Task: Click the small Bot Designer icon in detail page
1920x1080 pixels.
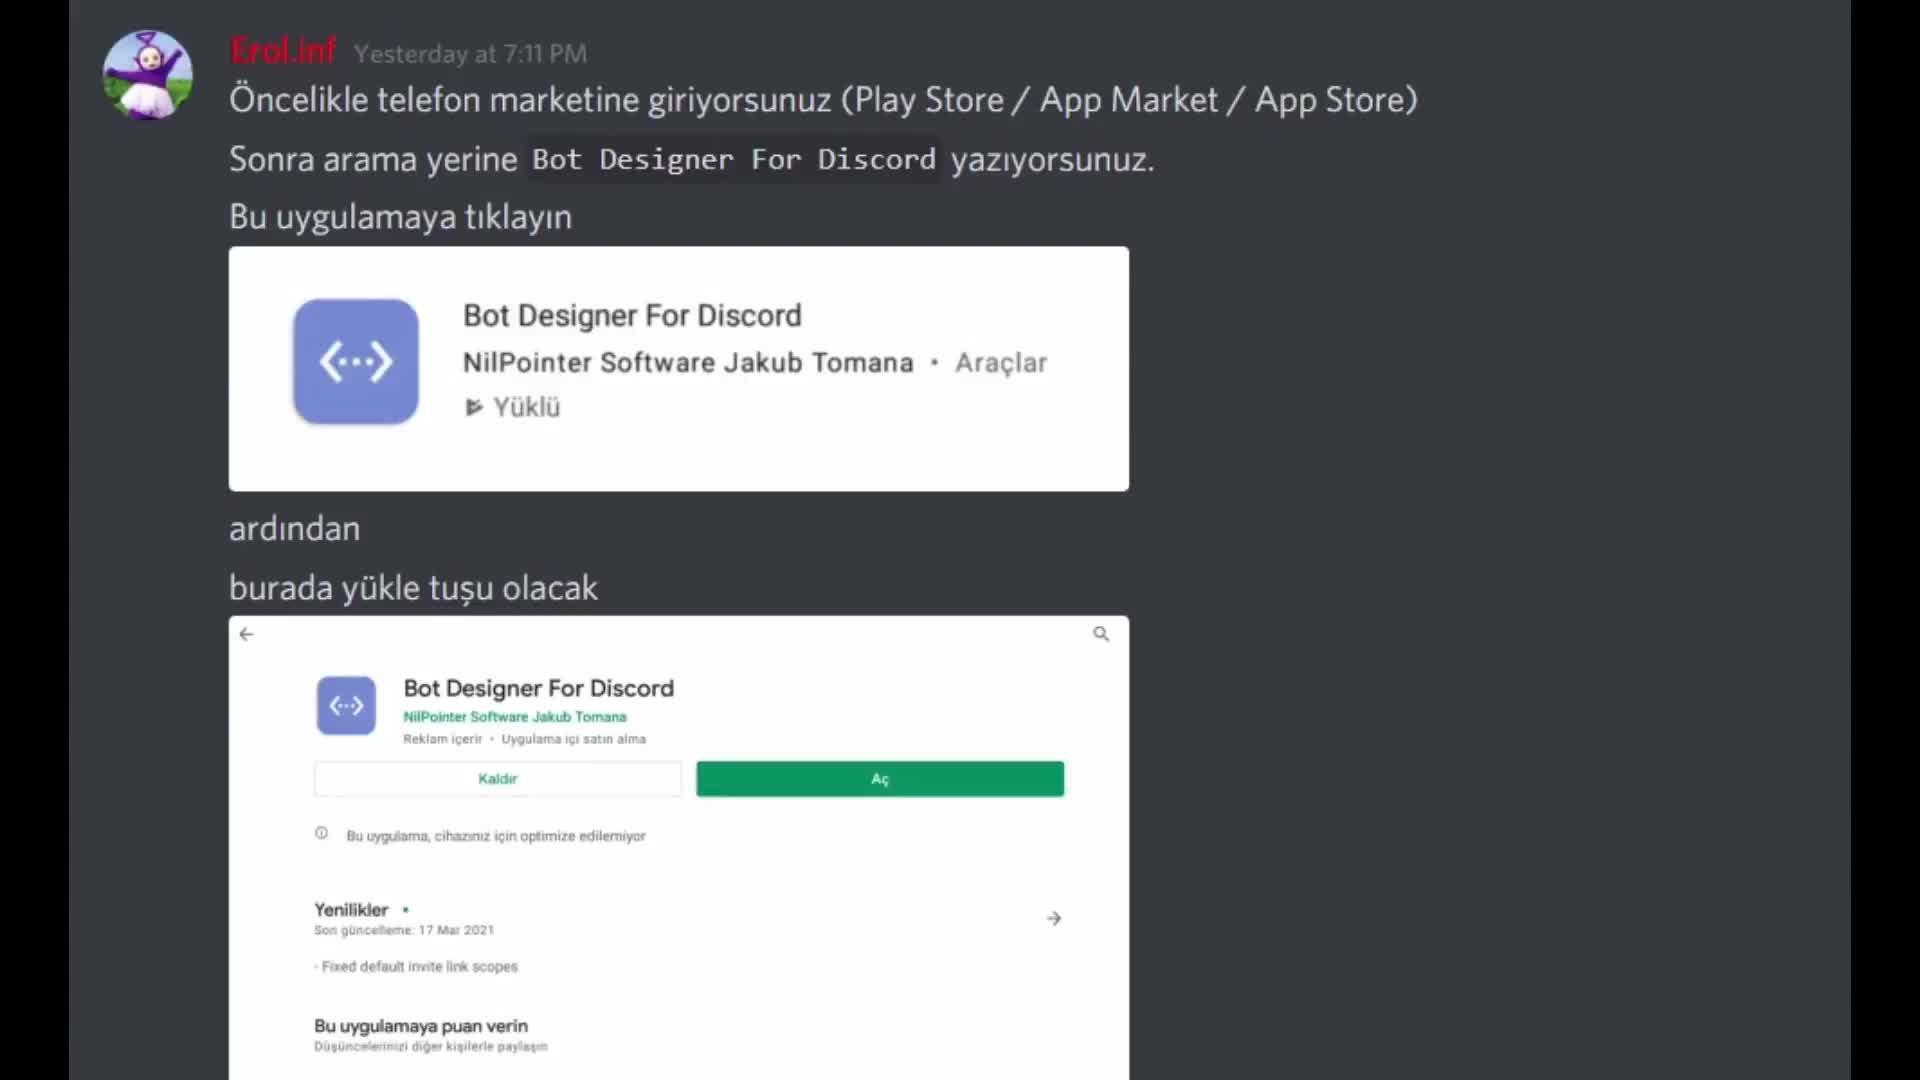Action: click(x=346, y=706)
